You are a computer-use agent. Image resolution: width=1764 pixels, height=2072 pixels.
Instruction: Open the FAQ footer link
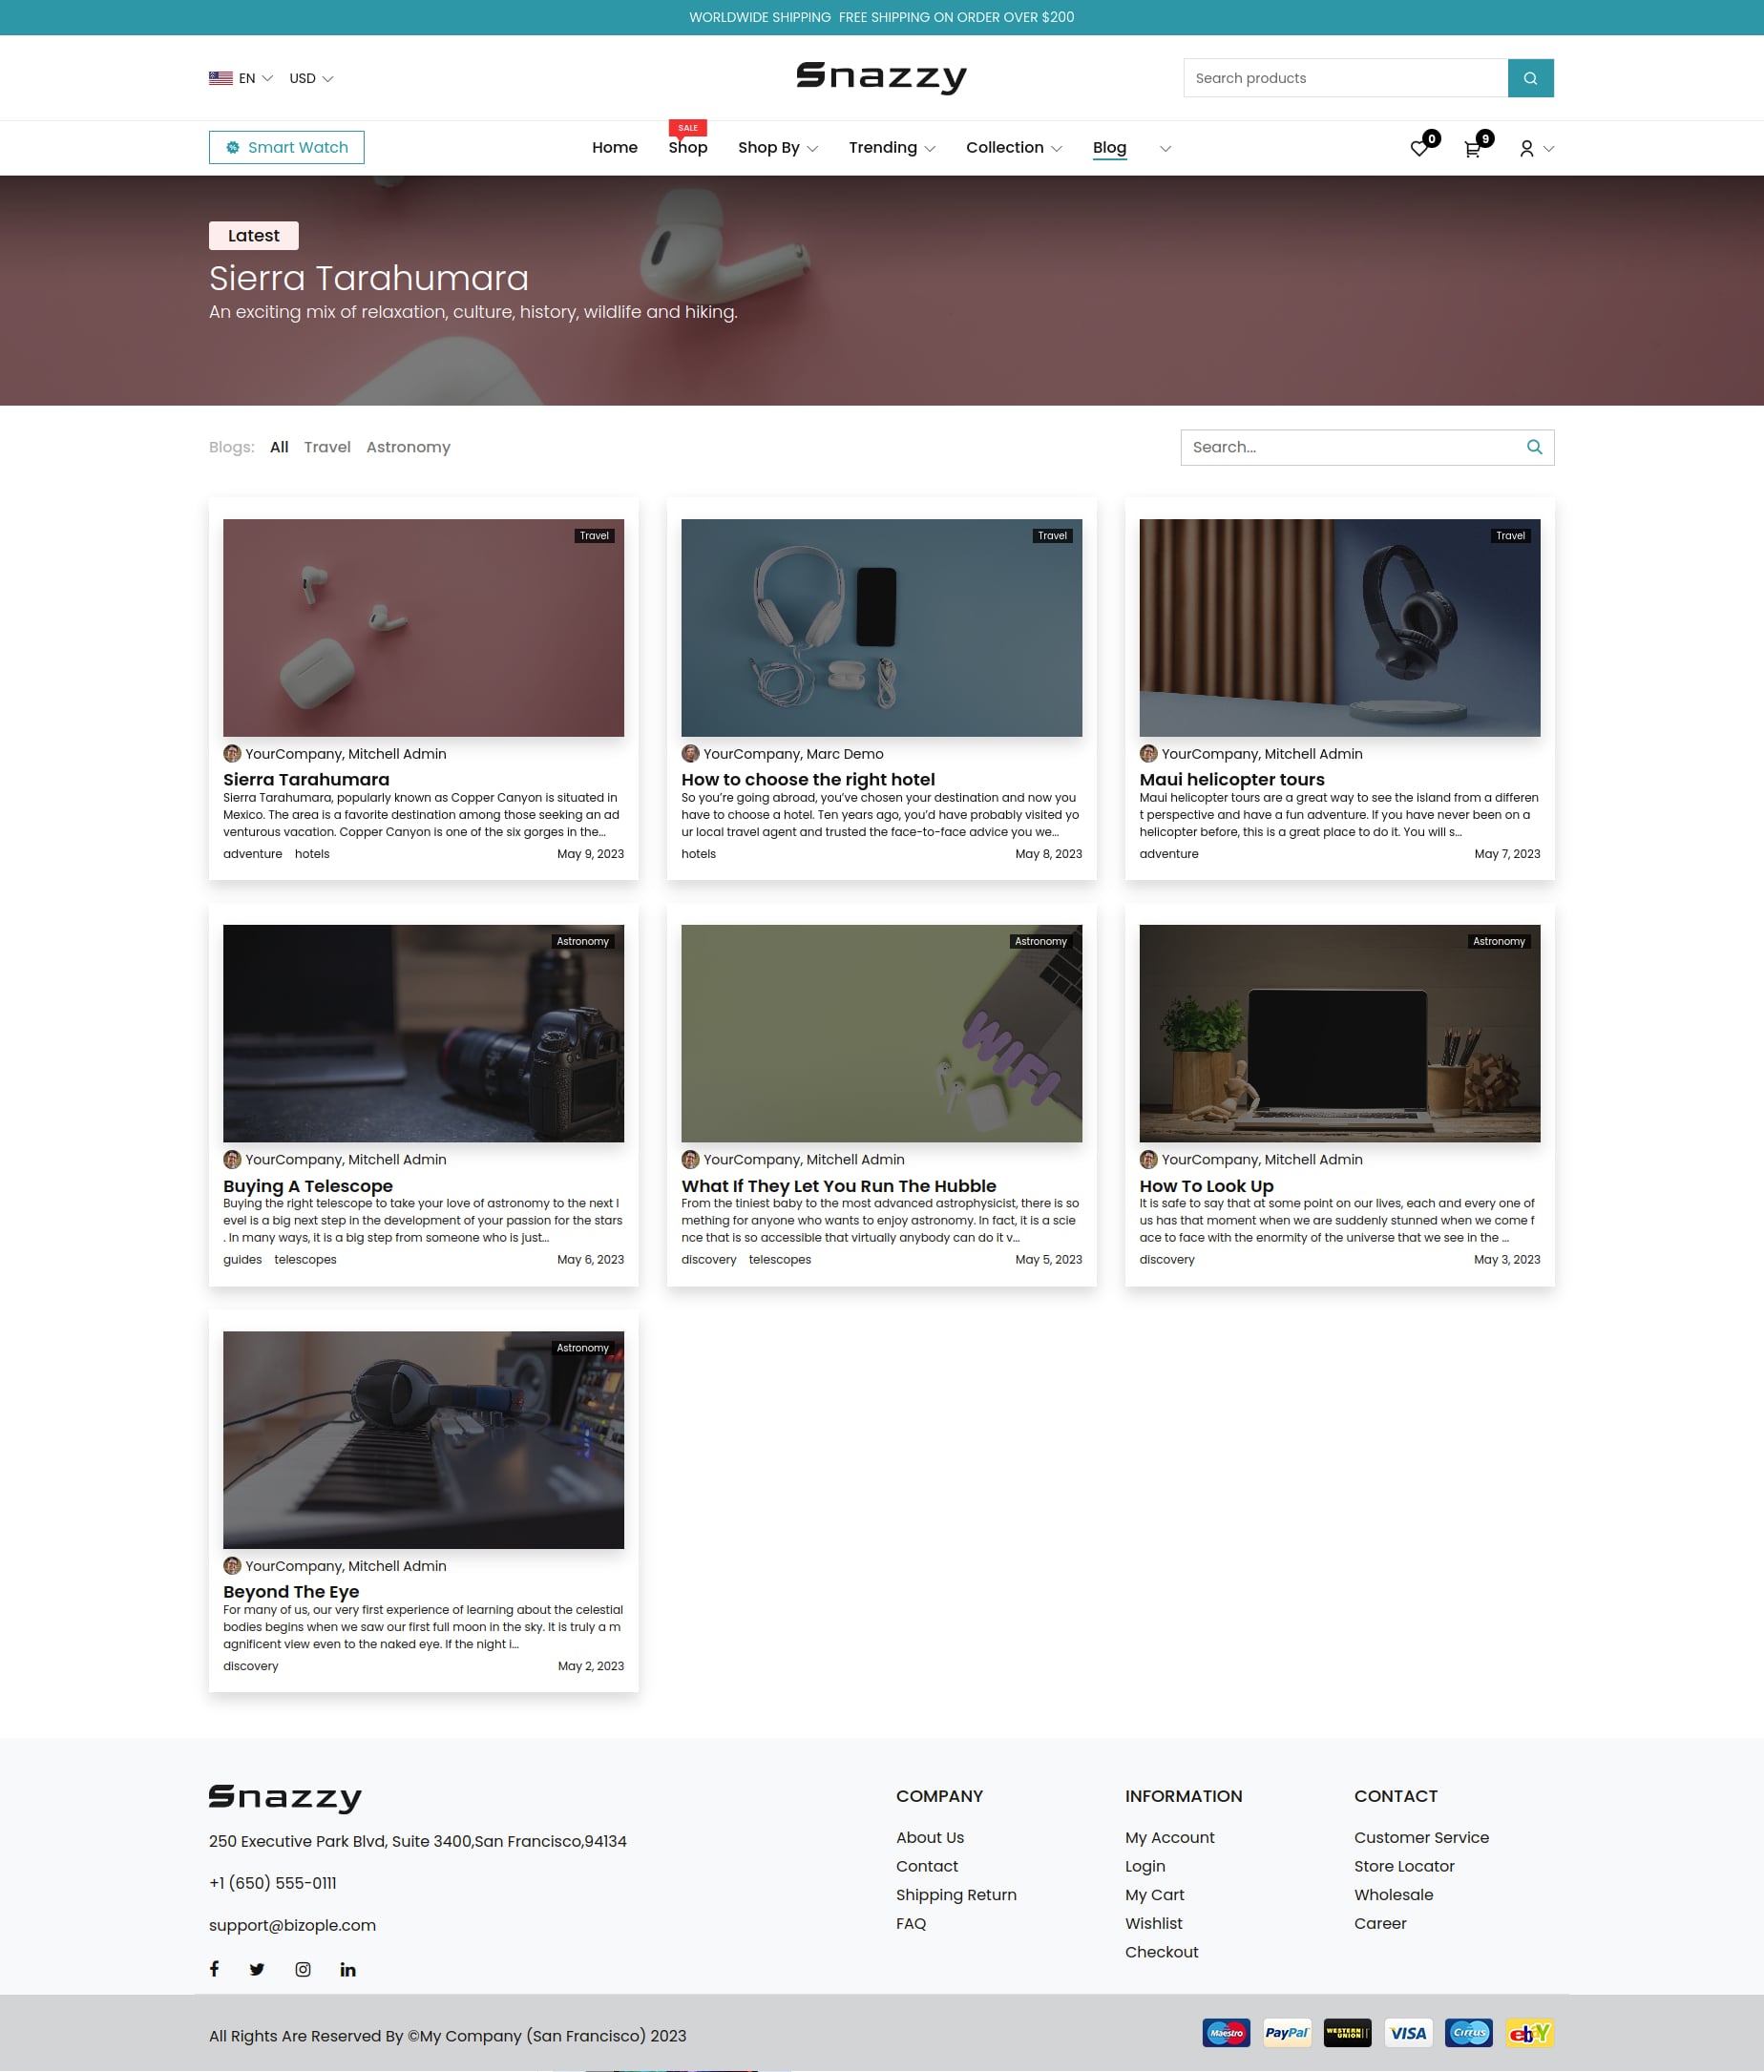[x=910, y=1923]
